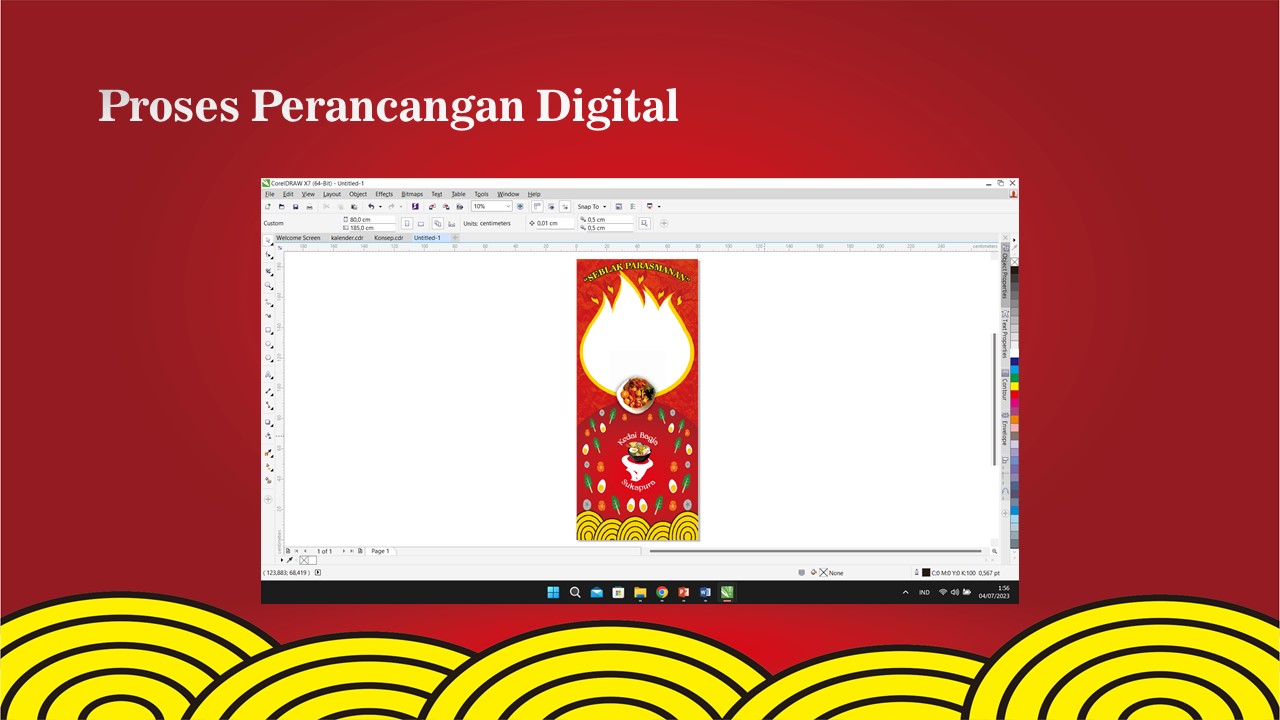This screenshot has height=720, width=1280.
Task: Click no-fill swatch in document palette
Action: coord(304,560)
